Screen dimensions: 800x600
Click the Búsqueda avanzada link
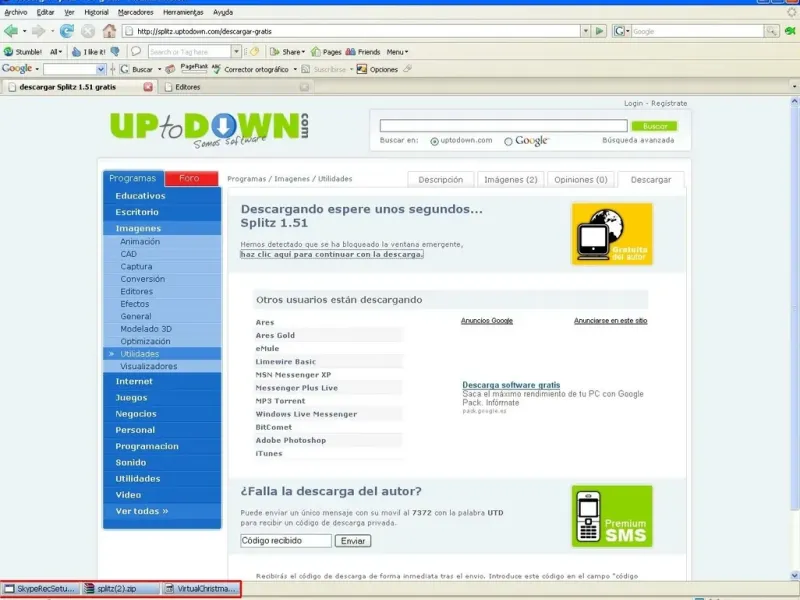(x=638, y=140)
